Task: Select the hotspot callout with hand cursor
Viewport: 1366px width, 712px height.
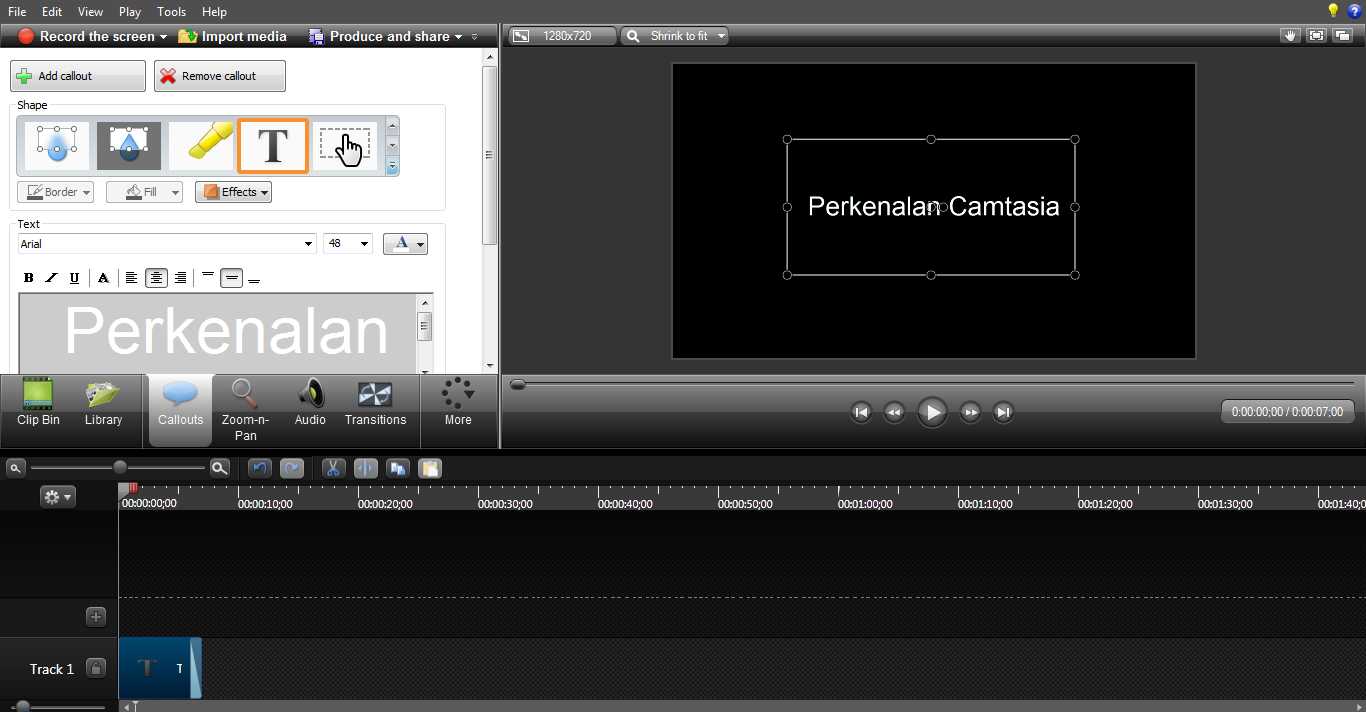Action: [x=345, y=146]
